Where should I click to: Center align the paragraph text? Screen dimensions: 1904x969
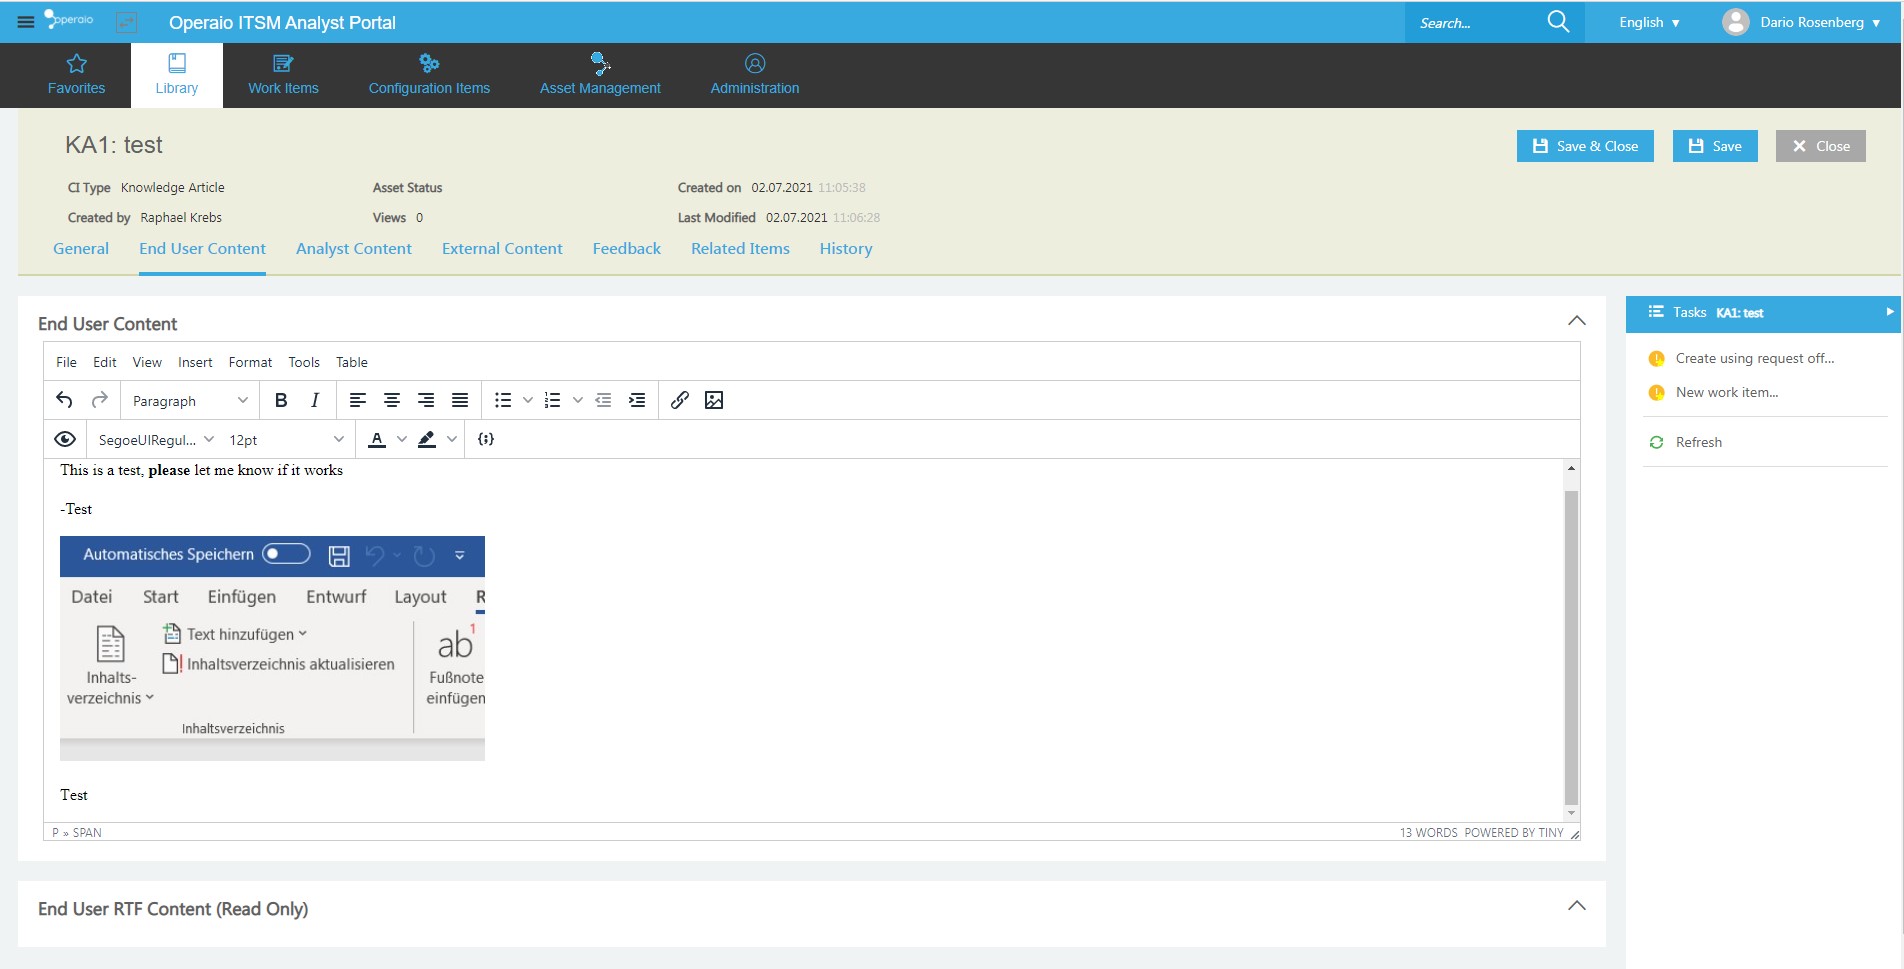tap(392, 400)
